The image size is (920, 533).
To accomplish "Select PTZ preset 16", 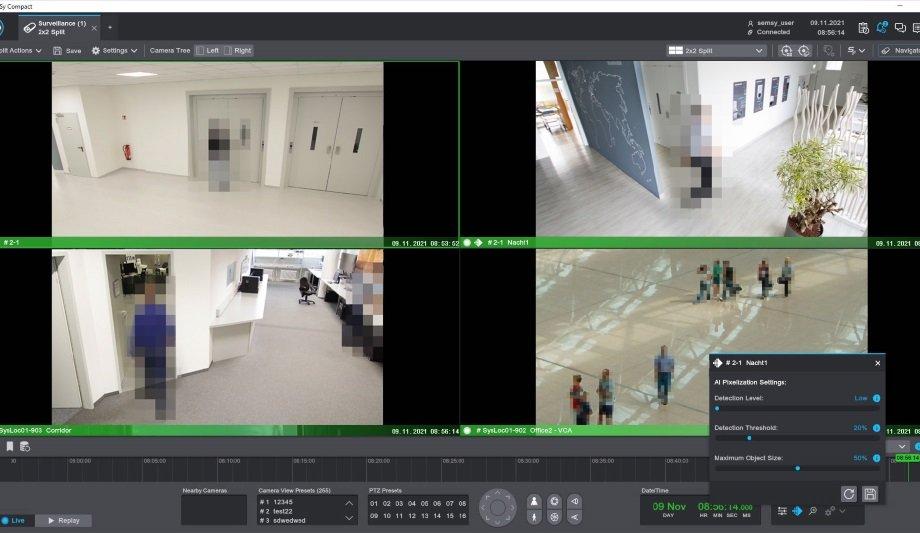I will click(462, 516).
